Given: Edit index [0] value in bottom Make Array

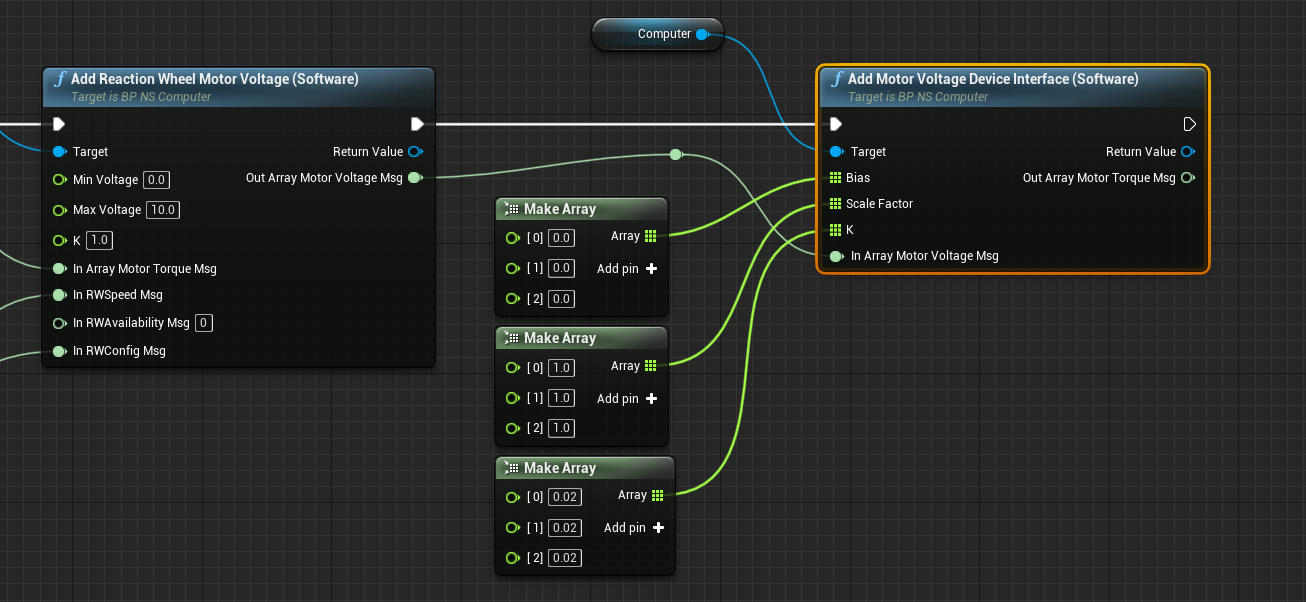Looking at the screenshot, I should click(565, 497).
